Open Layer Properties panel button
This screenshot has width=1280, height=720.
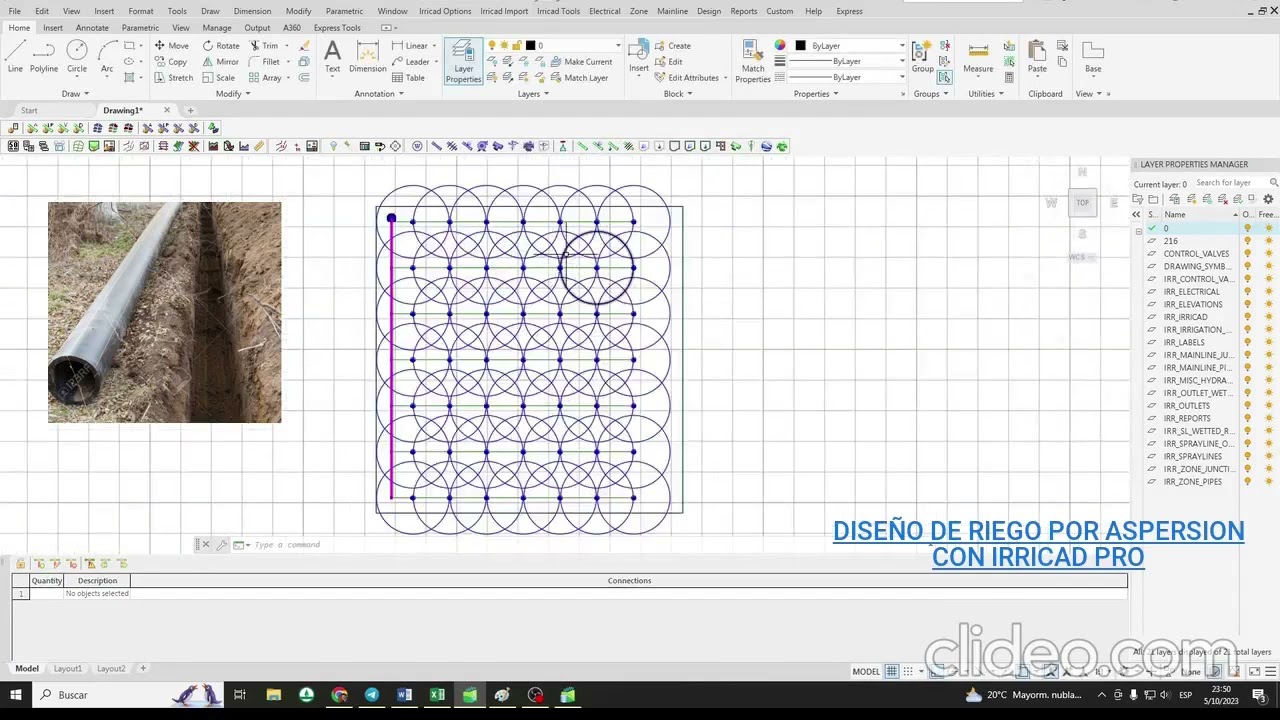click(463, 61)
